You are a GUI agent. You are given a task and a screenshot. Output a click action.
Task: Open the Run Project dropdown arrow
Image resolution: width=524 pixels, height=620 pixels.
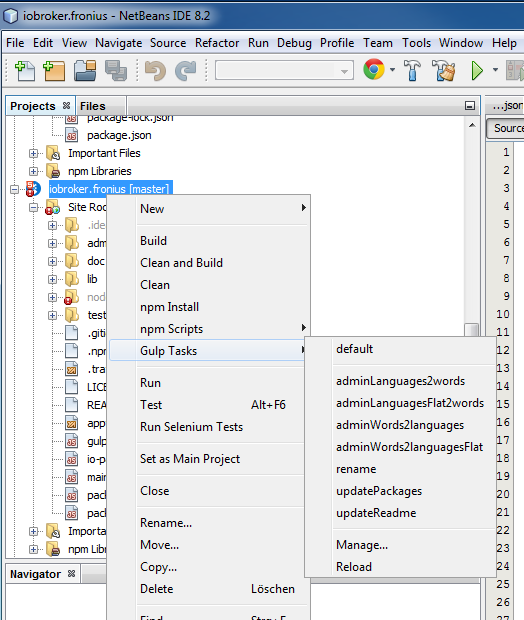tap(495, 70)
